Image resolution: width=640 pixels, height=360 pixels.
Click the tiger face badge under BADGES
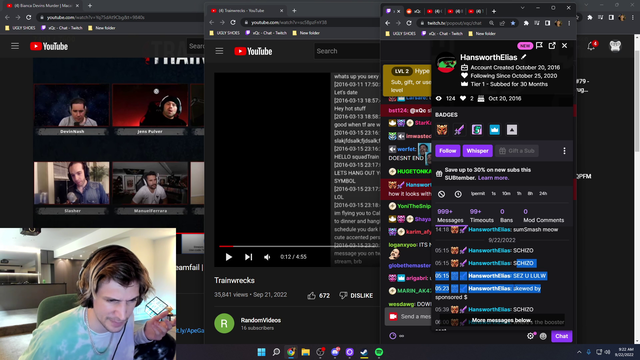(x=442, y=130)
